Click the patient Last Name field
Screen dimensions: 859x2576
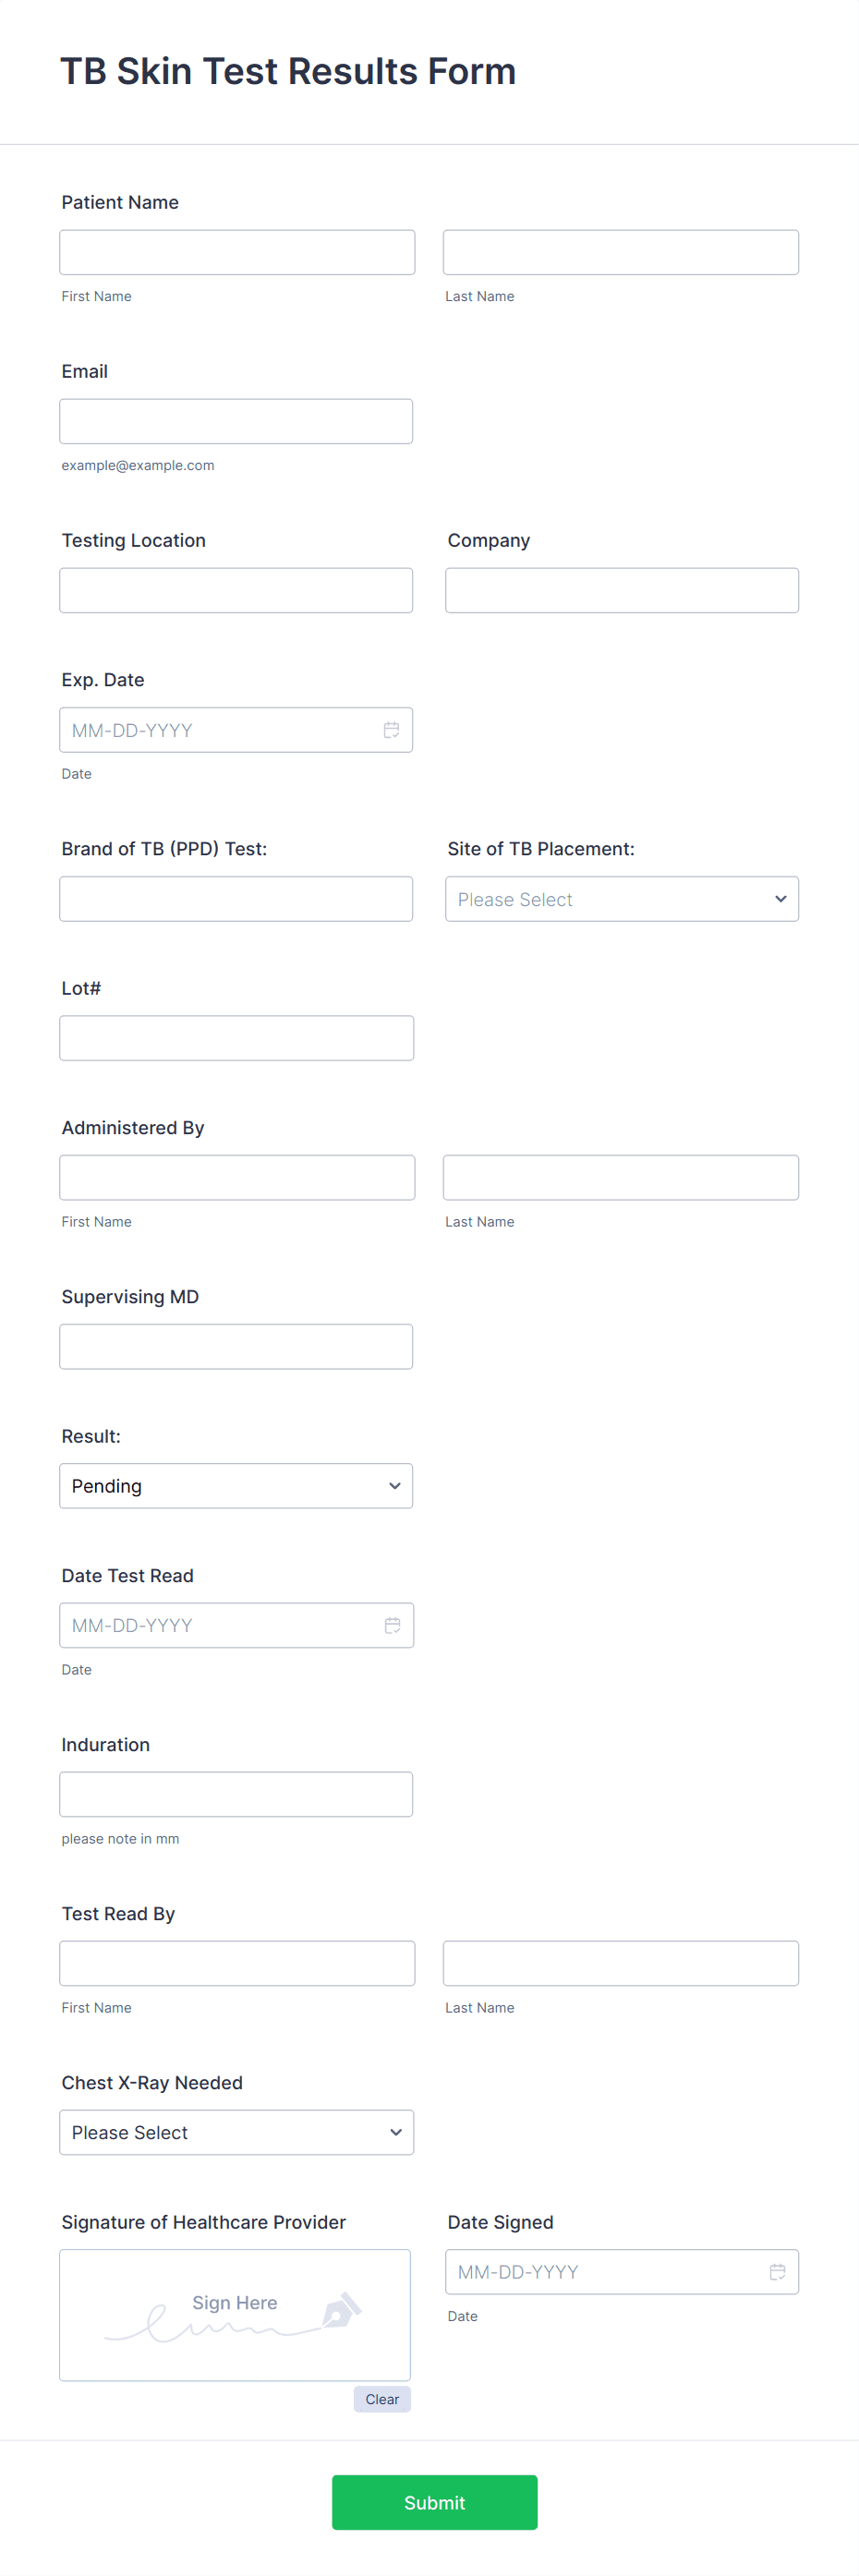point(620,251)
